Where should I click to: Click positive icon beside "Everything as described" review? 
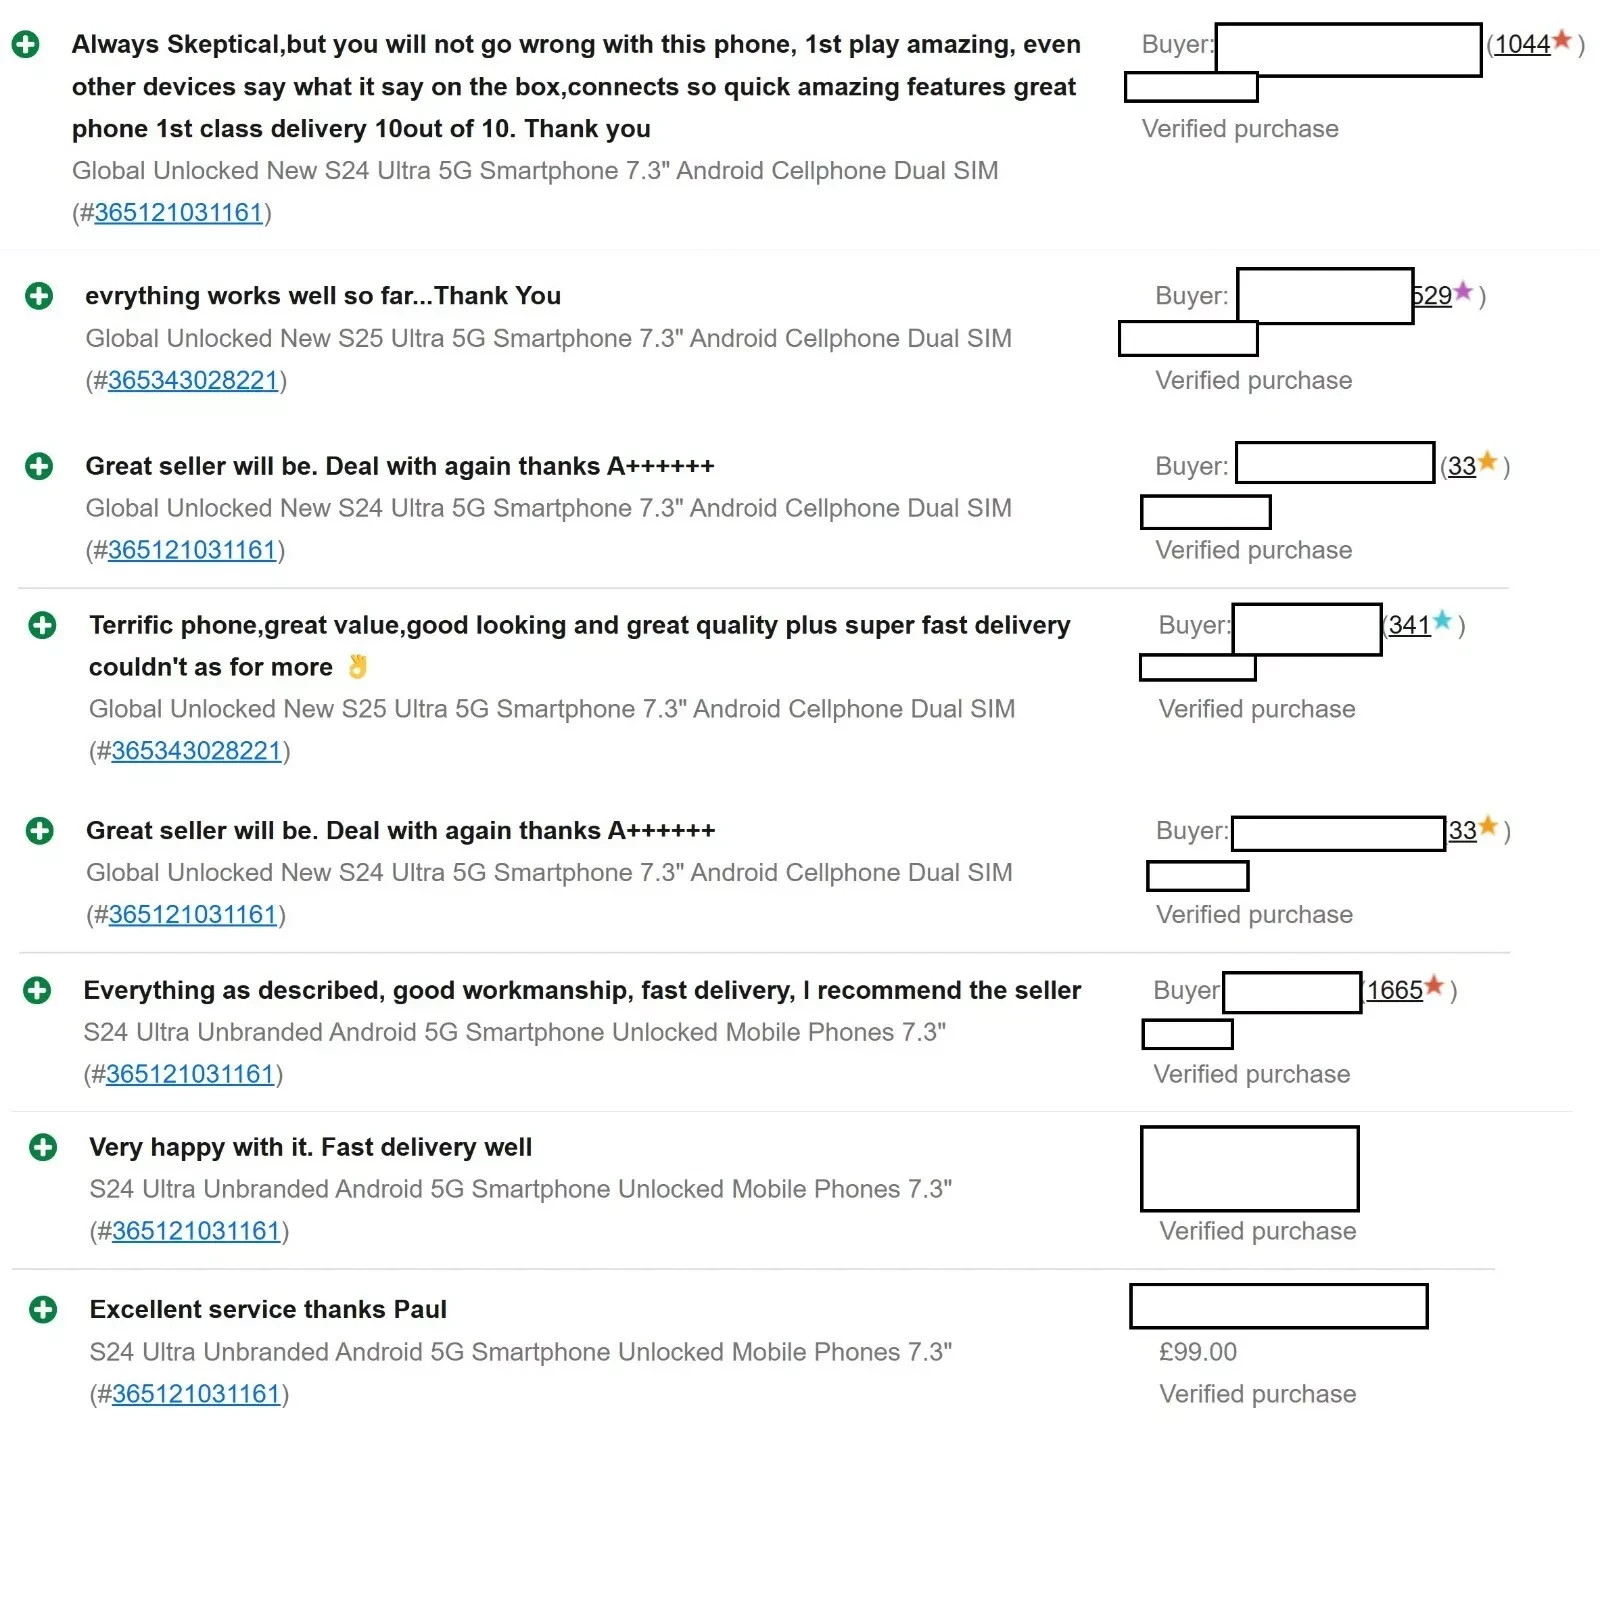click(37, 990)
